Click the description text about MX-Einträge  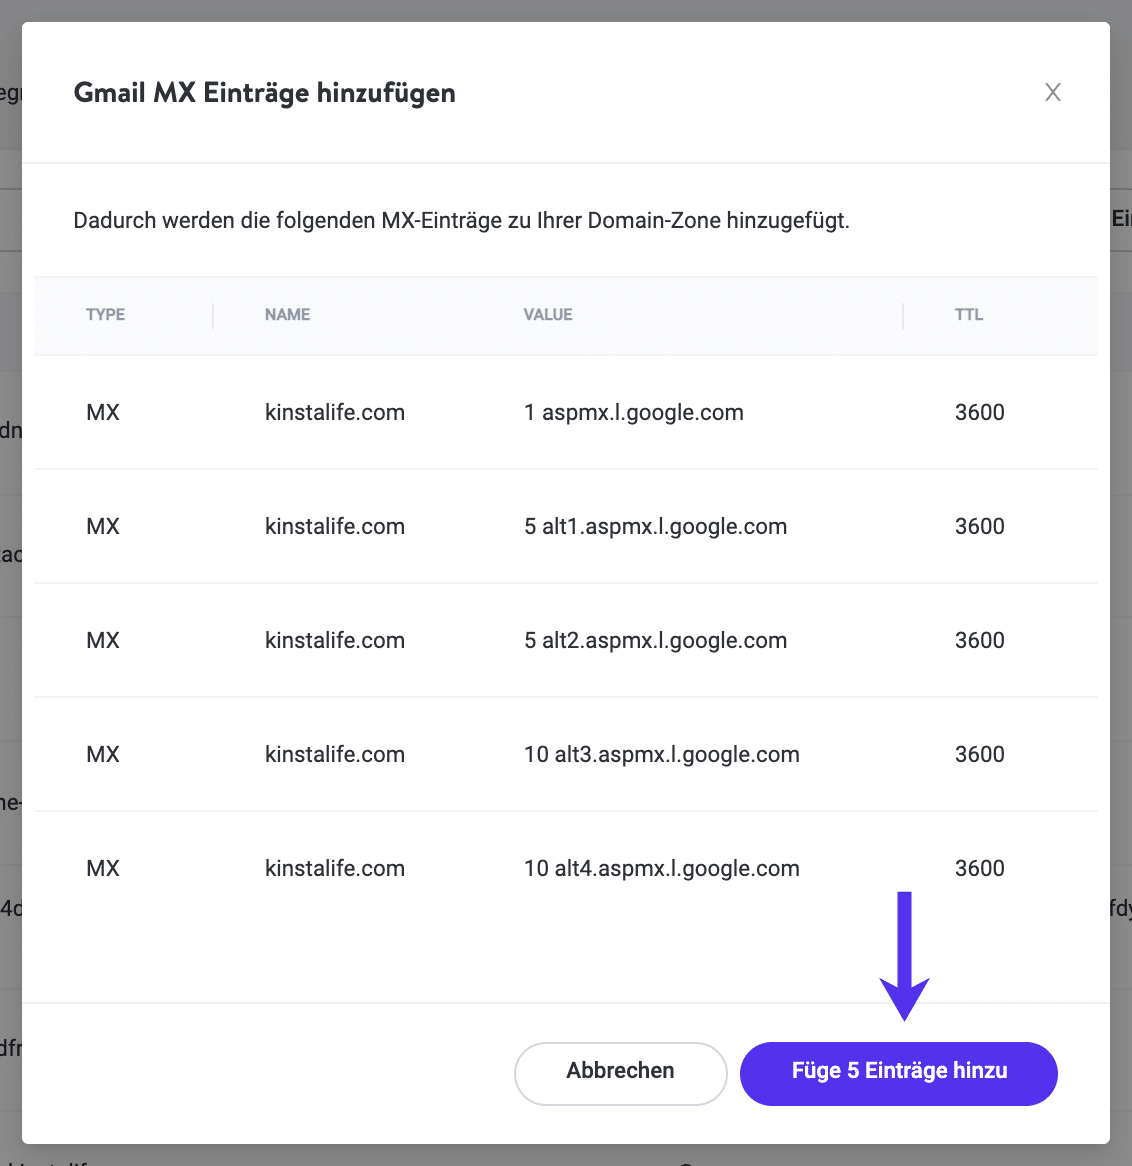coord(461,220)
